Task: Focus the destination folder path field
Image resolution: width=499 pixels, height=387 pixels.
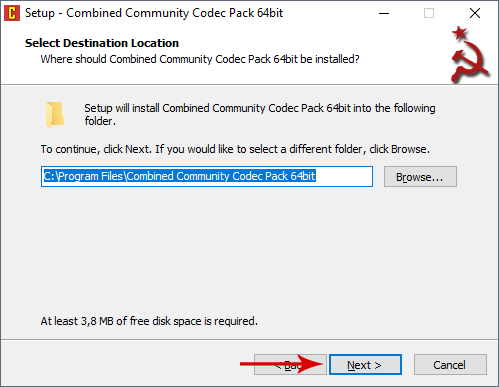Action: tap(207, 176)
